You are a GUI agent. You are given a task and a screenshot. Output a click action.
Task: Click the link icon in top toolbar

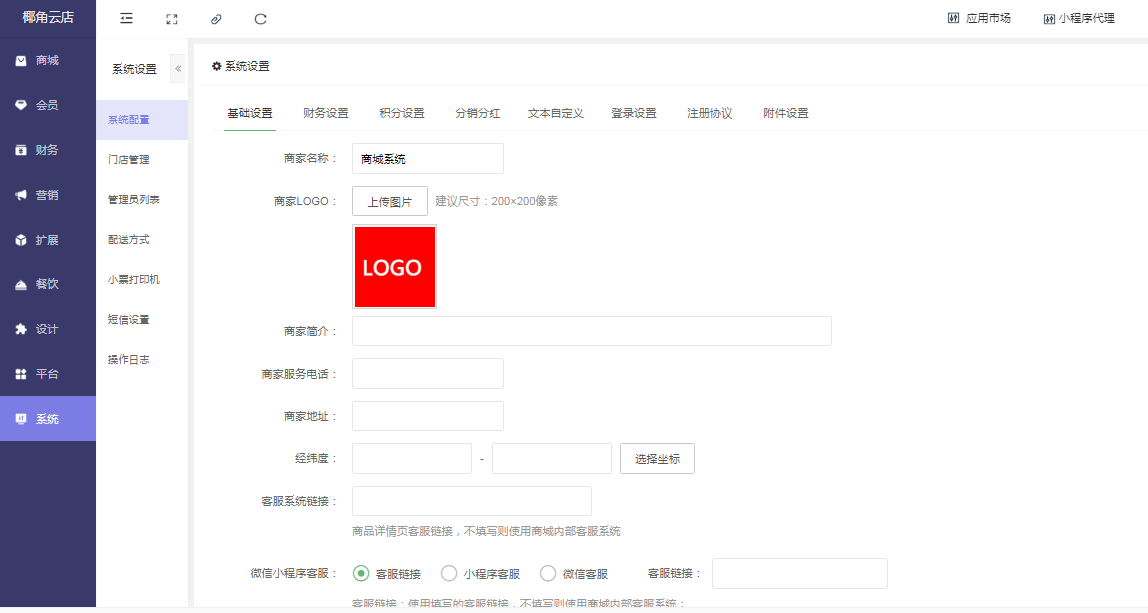coord(216,19)
